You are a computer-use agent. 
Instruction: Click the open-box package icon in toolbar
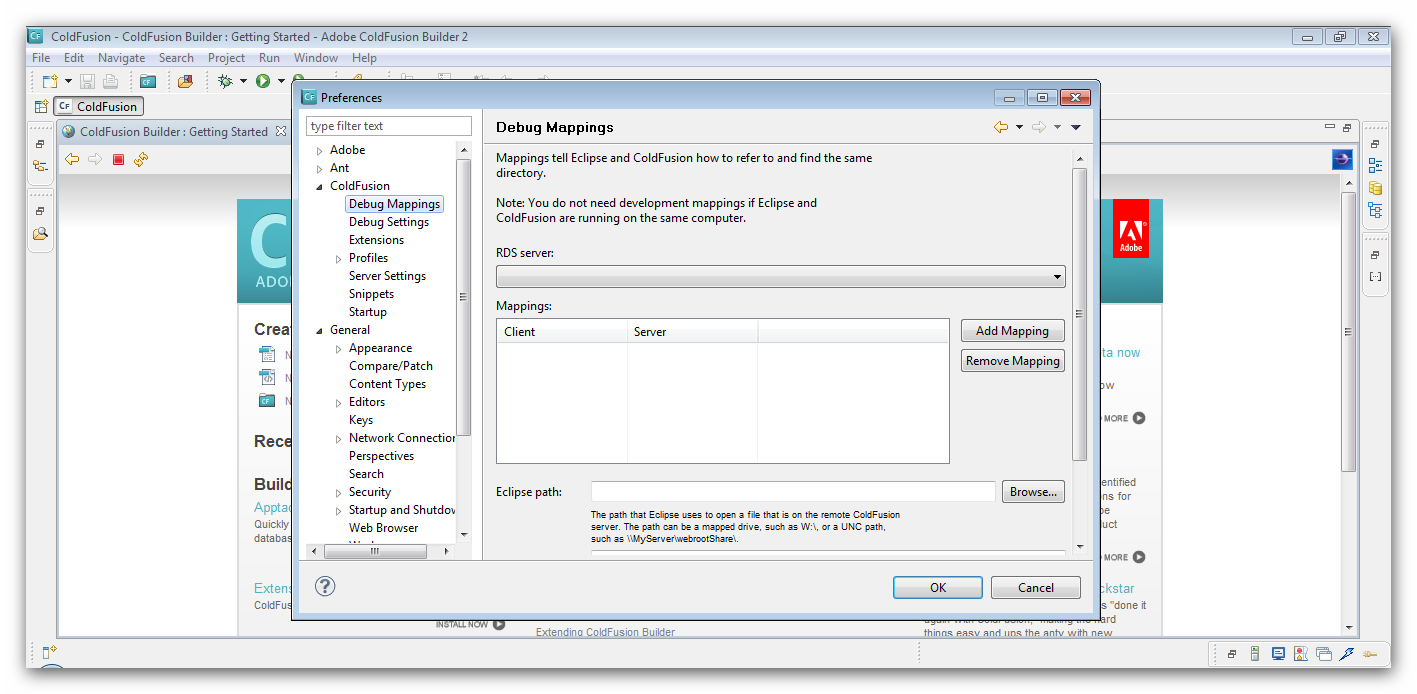(185, 81)
